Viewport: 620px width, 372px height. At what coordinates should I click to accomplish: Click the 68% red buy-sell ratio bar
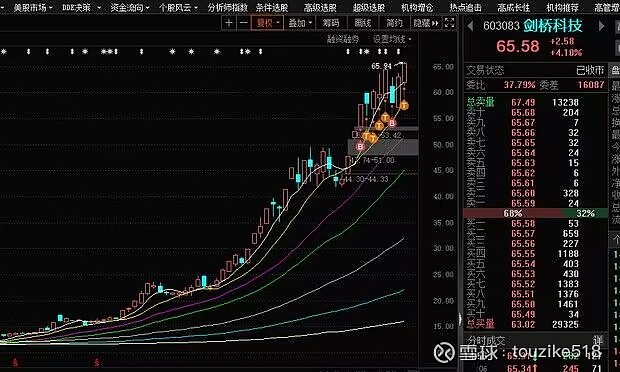coord(513,213)
